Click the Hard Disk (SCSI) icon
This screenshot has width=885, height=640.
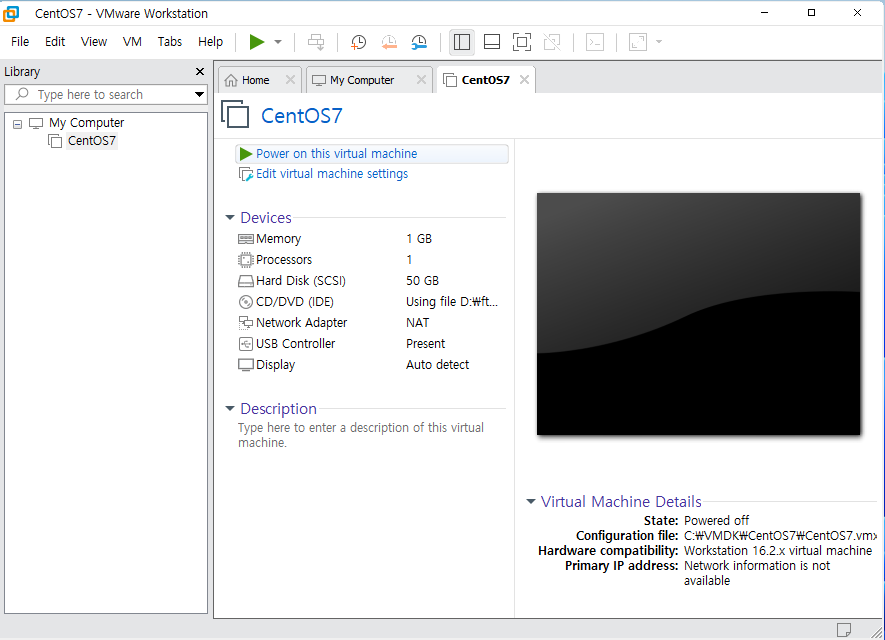click(246, 280)
